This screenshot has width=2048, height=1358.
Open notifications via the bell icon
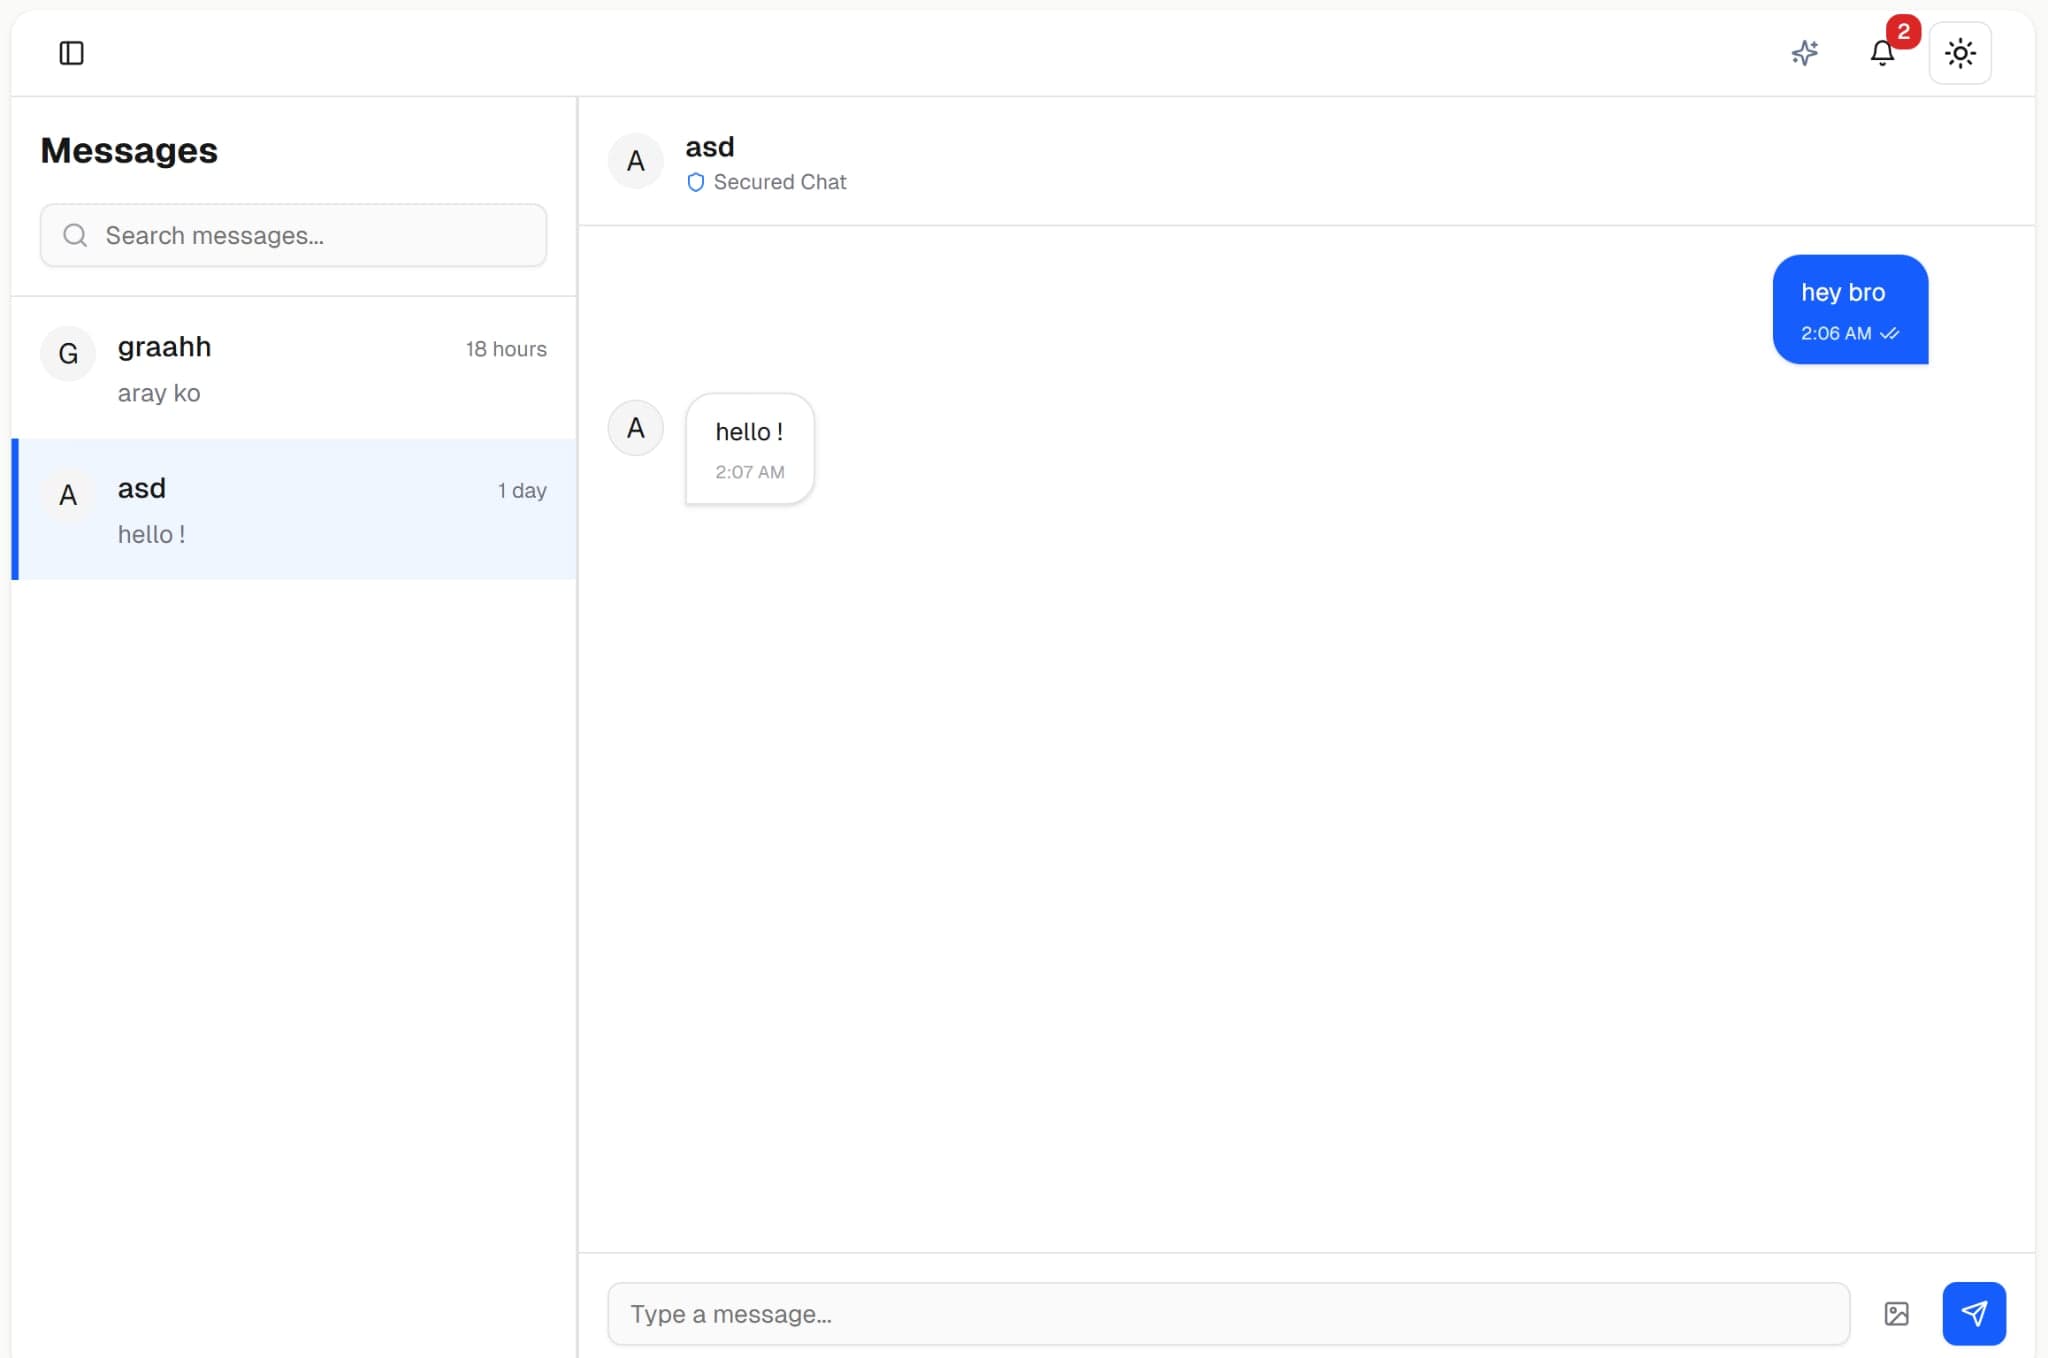(x=1883, y=53)
